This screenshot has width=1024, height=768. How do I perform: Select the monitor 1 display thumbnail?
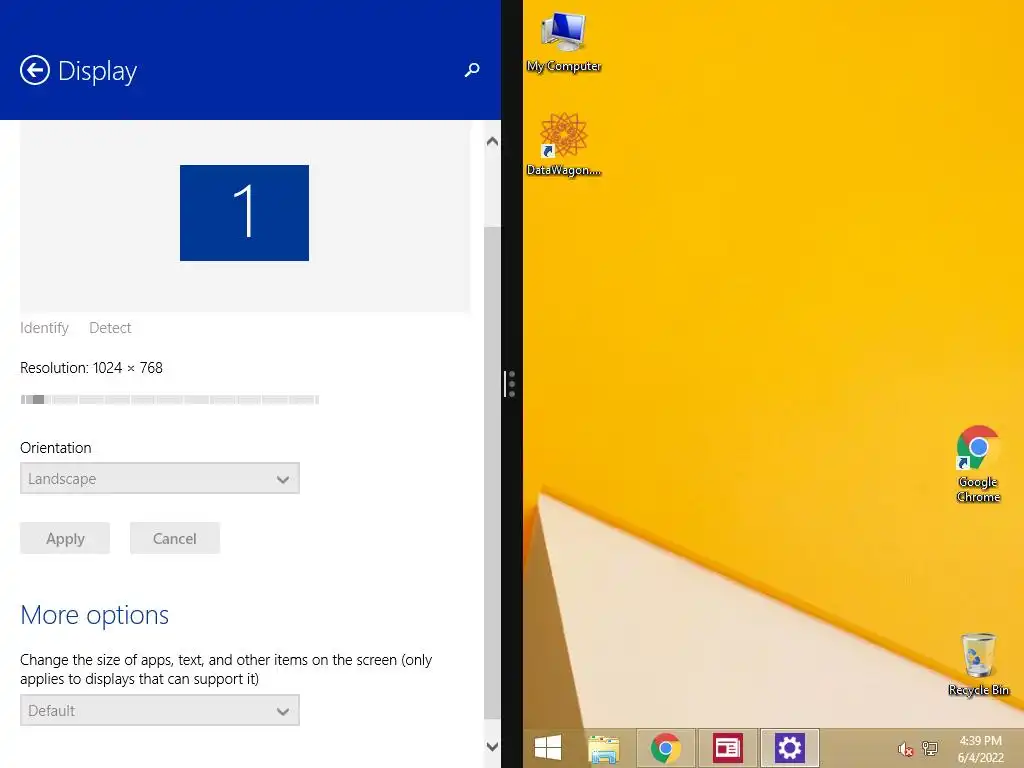pyautogui.click(x=244, y=213)
